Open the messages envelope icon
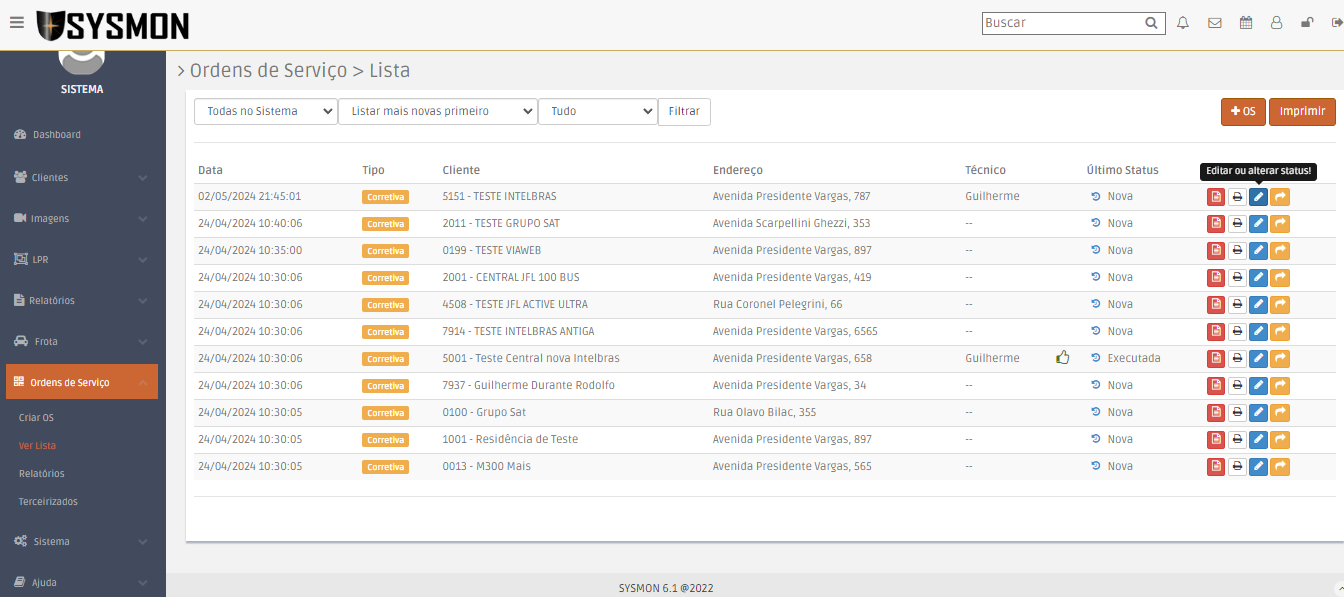 pyautogui.click(x=1214, y=23)
